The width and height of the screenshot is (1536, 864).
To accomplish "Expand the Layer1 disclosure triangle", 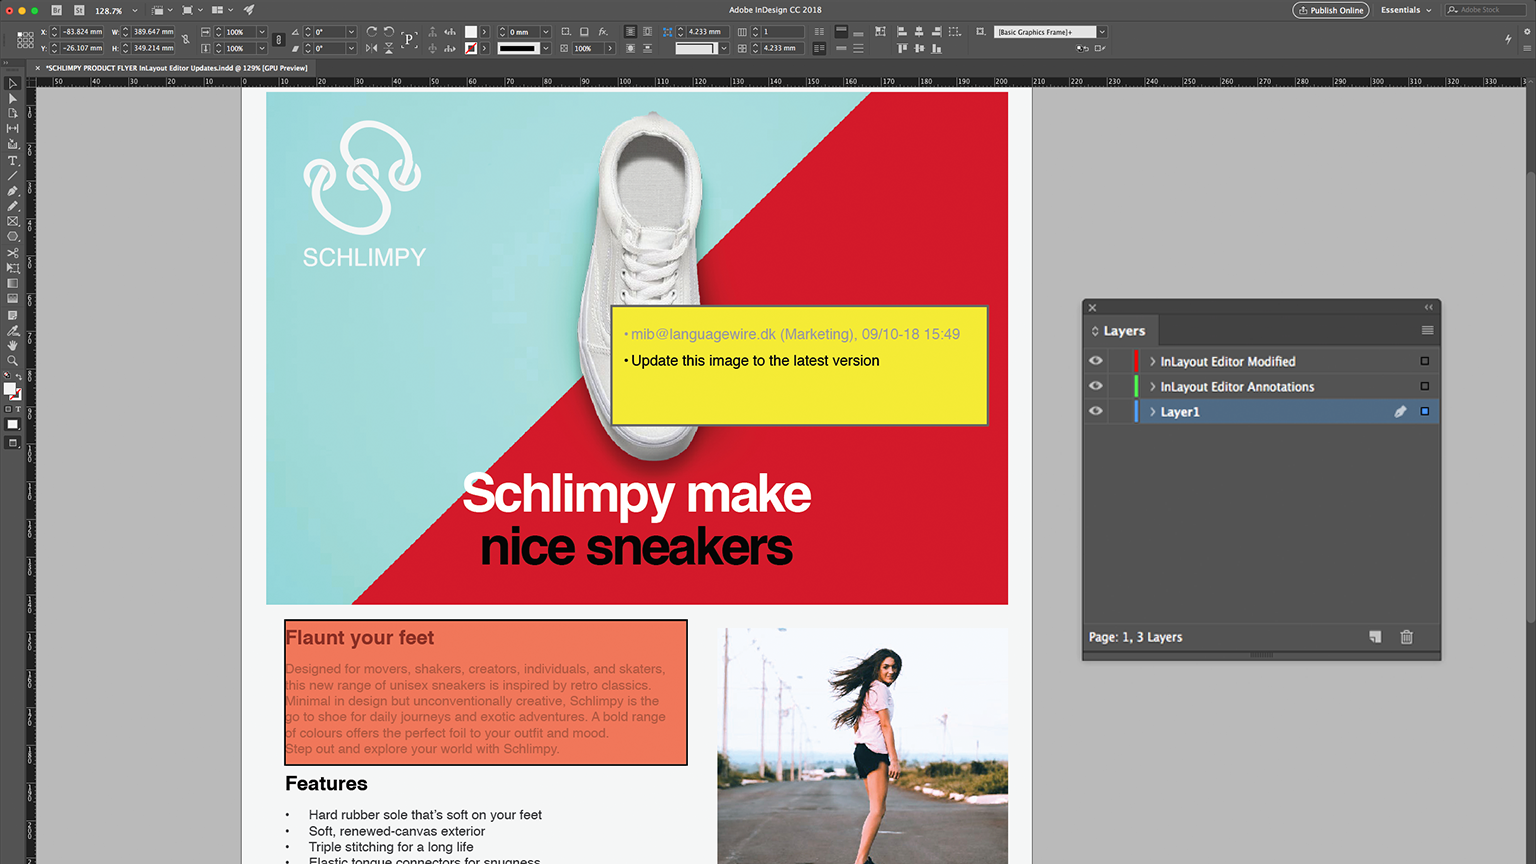I will (1152, 411).
